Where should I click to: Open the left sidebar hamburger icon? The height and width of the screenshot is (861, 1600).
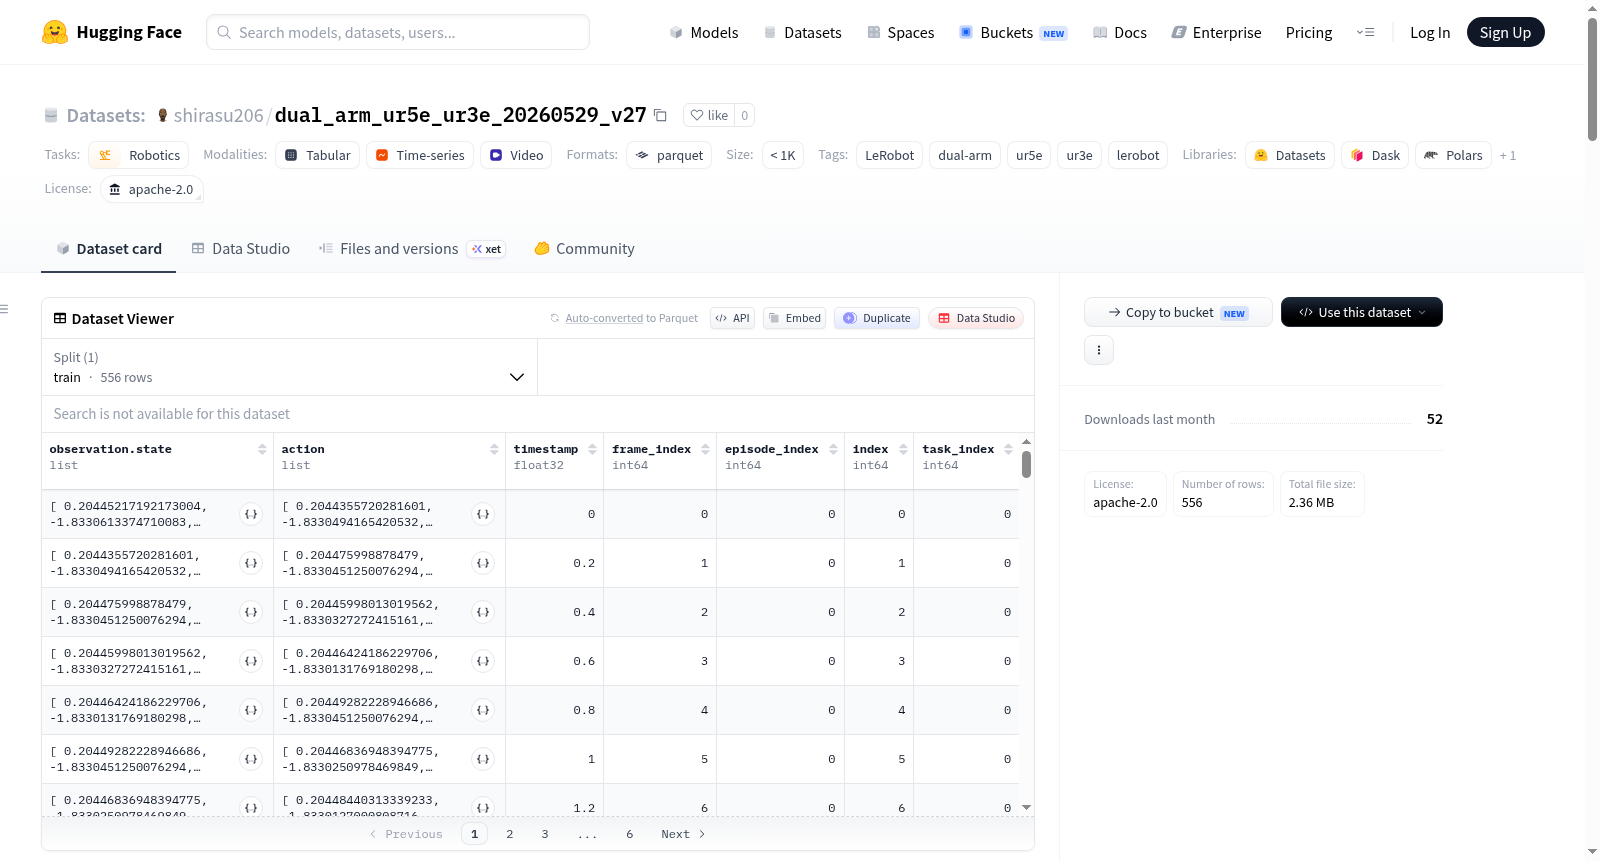(4, 309)
